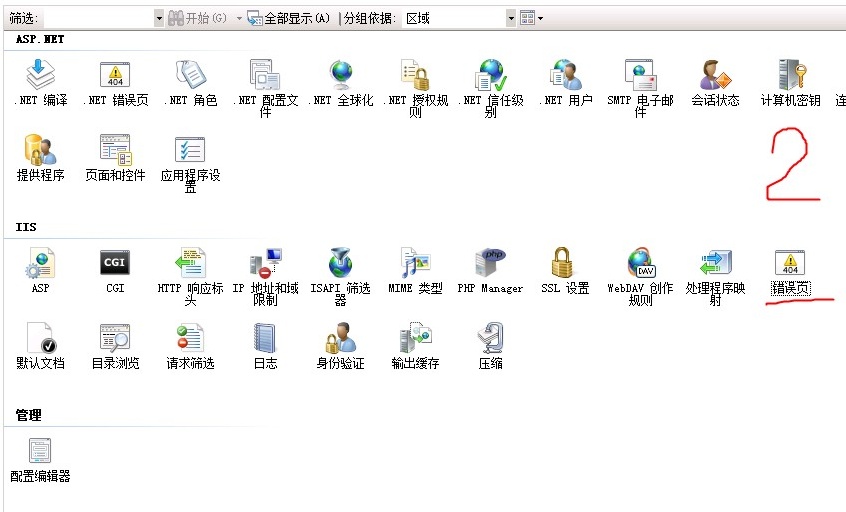The image size is (846, 512).
Task: Expand the 筛选 filter dropdown arrow
Action: point(159,18)
